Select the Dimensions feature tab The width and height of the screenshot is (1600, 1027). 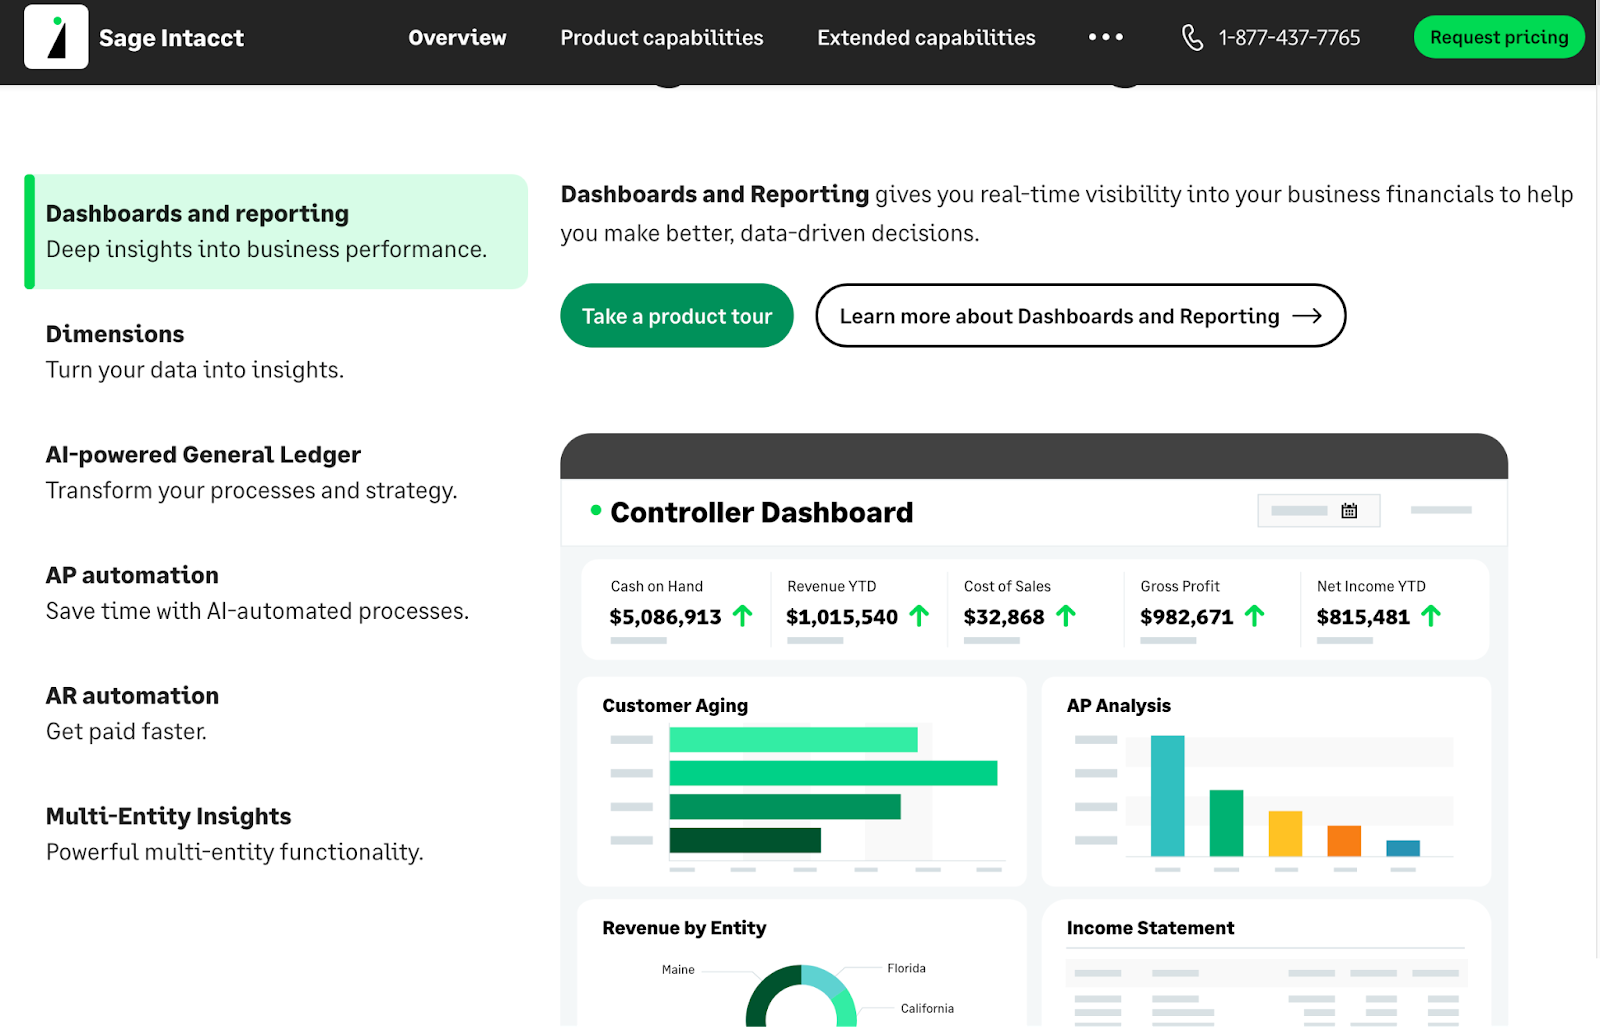click(115, 334)
